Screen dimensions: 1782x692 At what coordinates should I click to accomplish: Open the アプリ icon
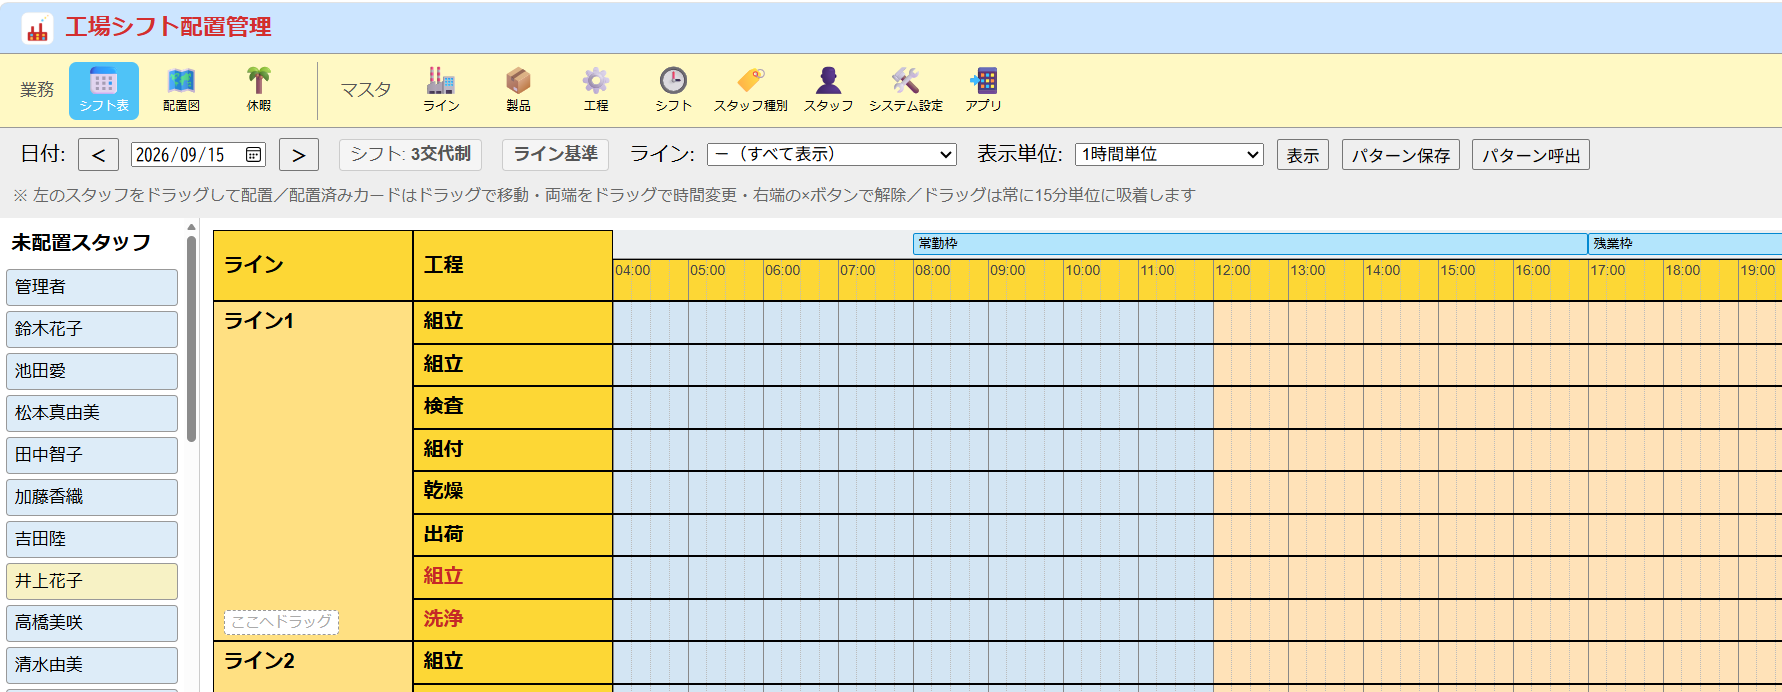[983, 90]
